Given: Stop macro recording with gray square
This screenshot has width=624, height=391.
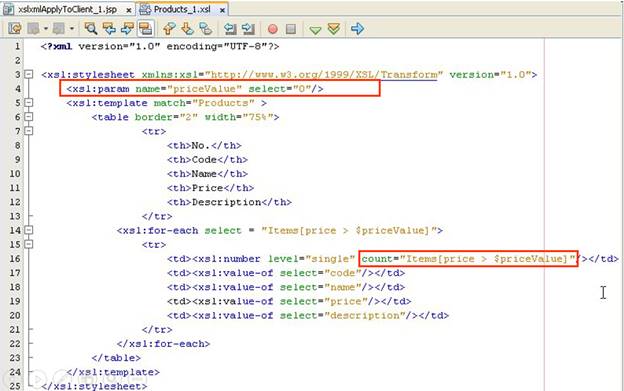Looking at the screenshot, I should point(291,29).
